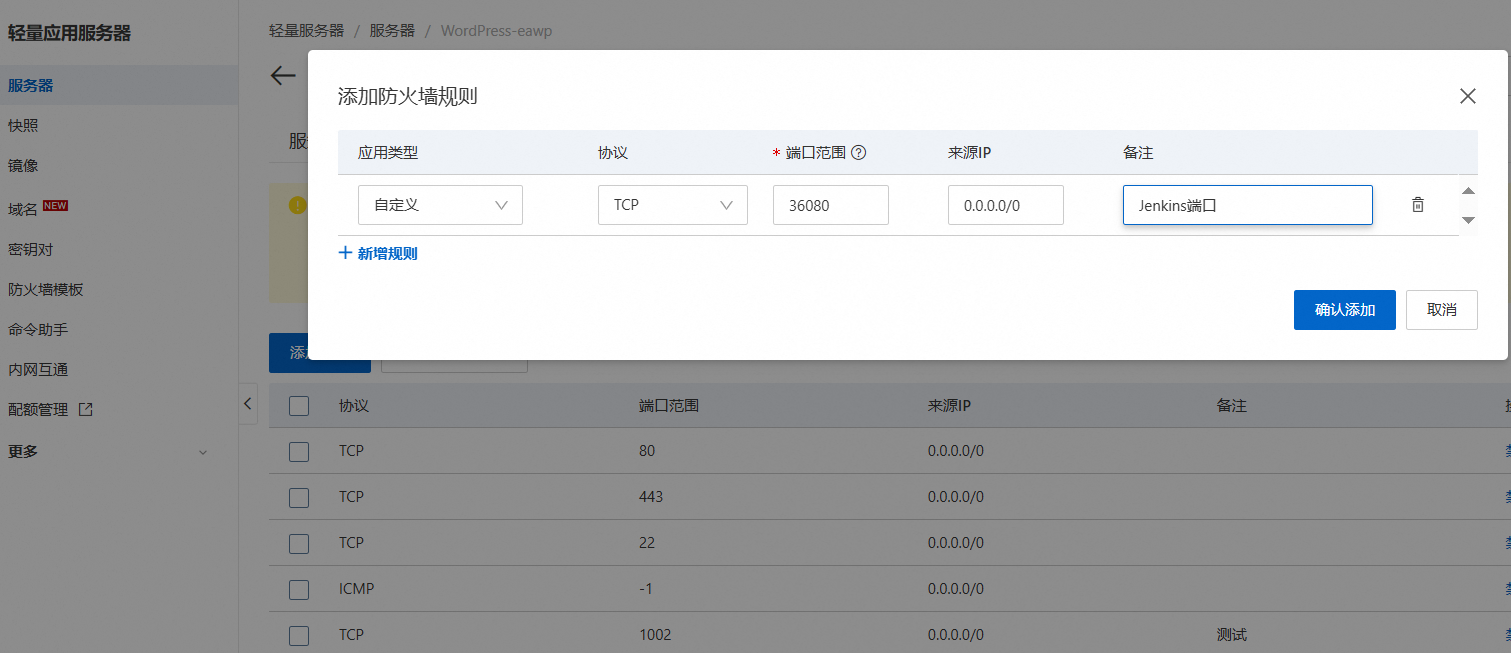1511x653 pixels.
Task: Open the 端口范围 help tooltip icon
Action: 858,153
